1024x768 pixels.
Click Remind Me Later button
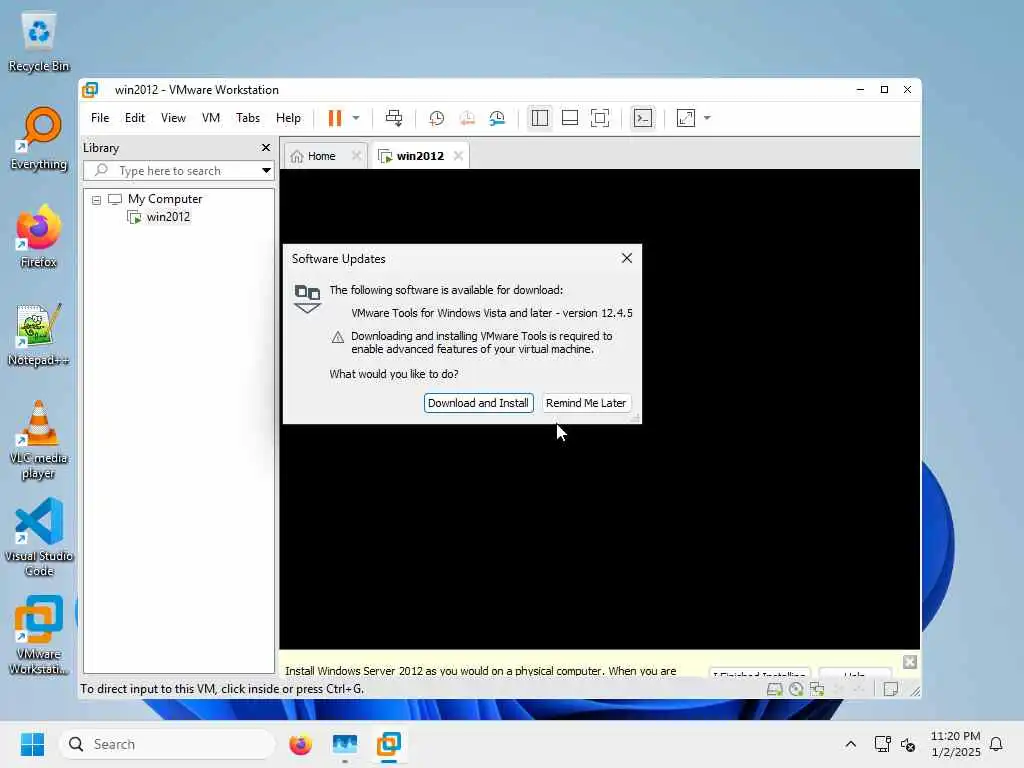pos(586,403)
